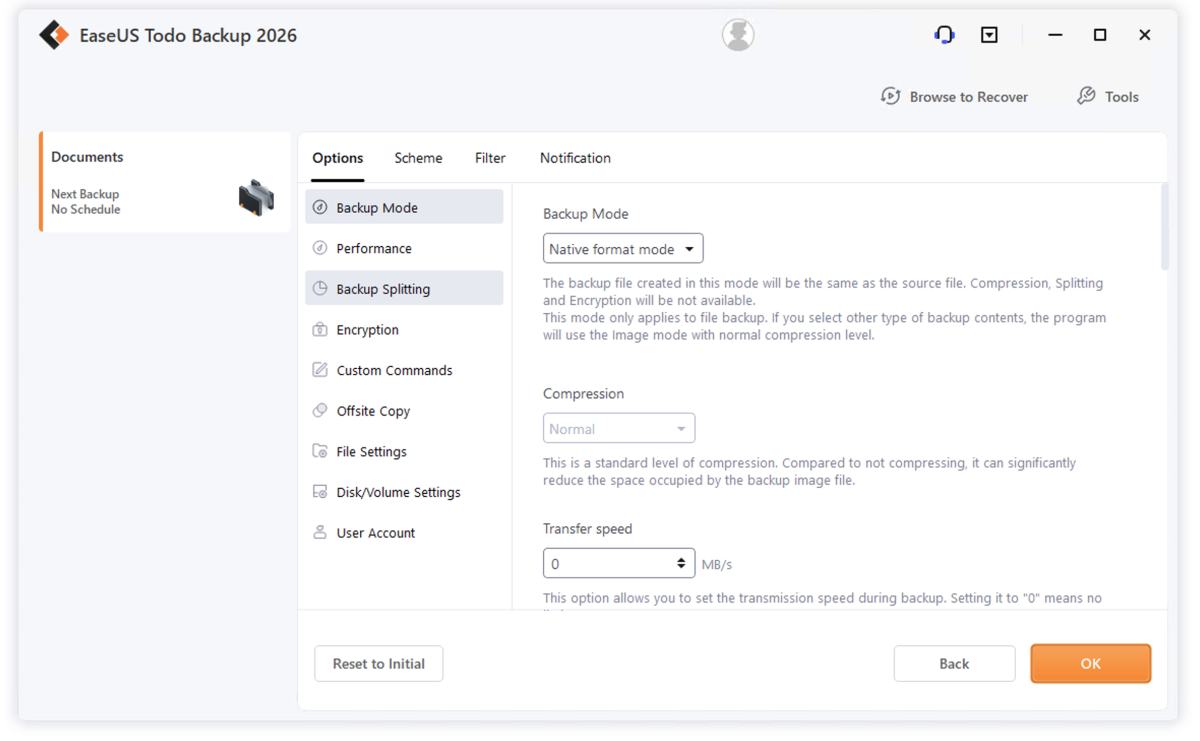Click the 'Backup Mode' section heading
This screenshot has width=1200, height=741.
coord(586,214)
